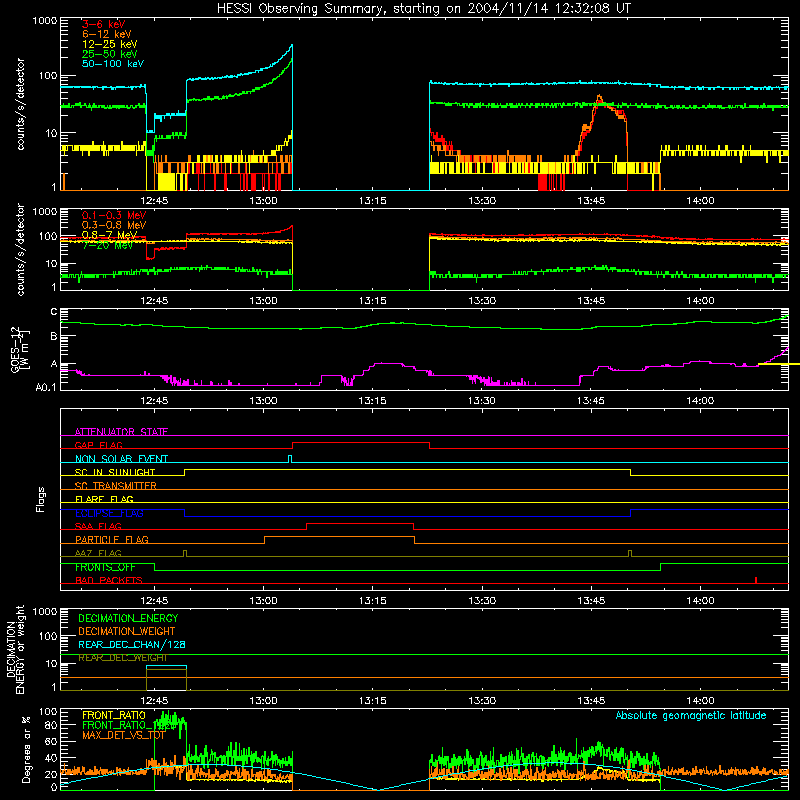Click 13:15 tick label under the keV panel
The width and height of the screenshot is (800, 800).
(x=372, y=201)
